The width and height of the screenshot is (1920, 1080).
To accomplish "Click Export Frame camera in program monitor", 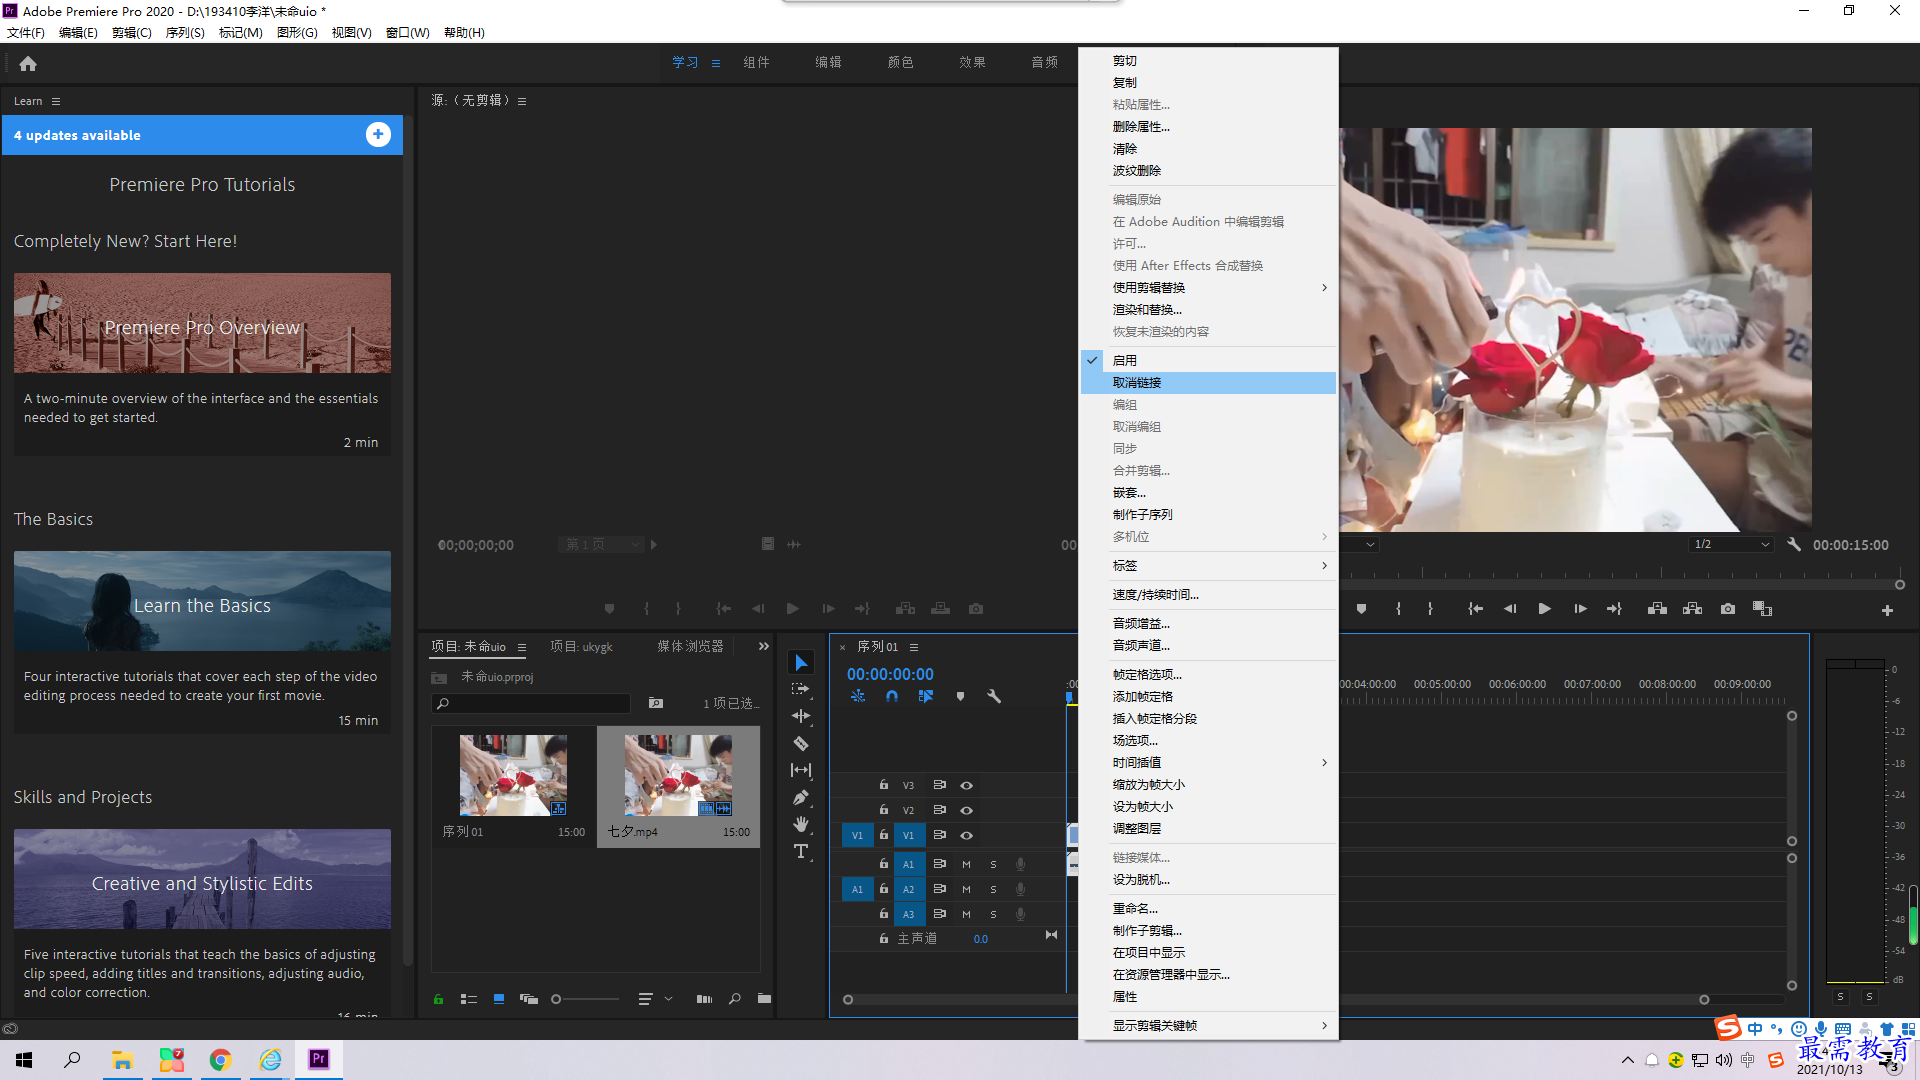I will [x=1727, y=609].
